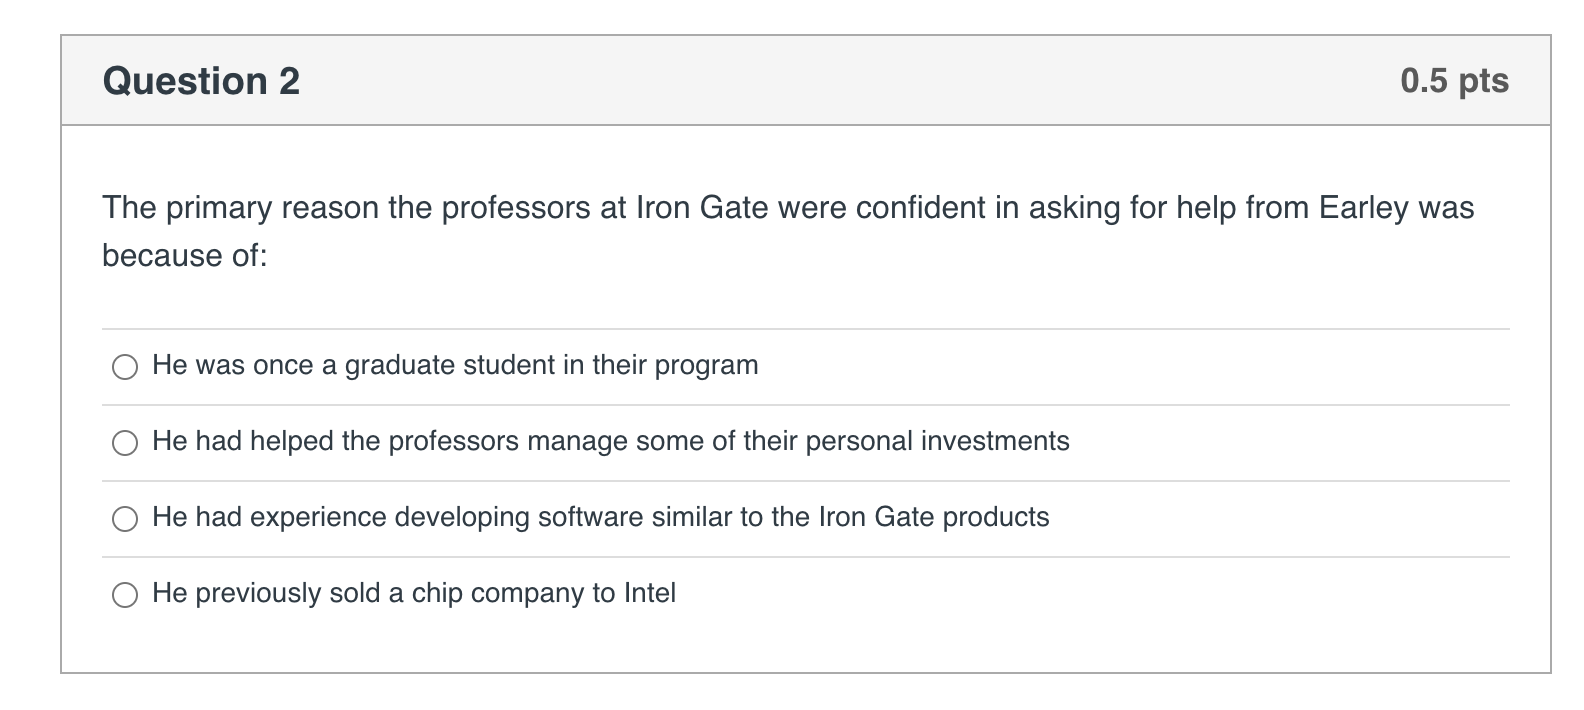Click answer text mentioning Iron Gate products
This screenshot has width=1584, height=710.
coord(600,518)
